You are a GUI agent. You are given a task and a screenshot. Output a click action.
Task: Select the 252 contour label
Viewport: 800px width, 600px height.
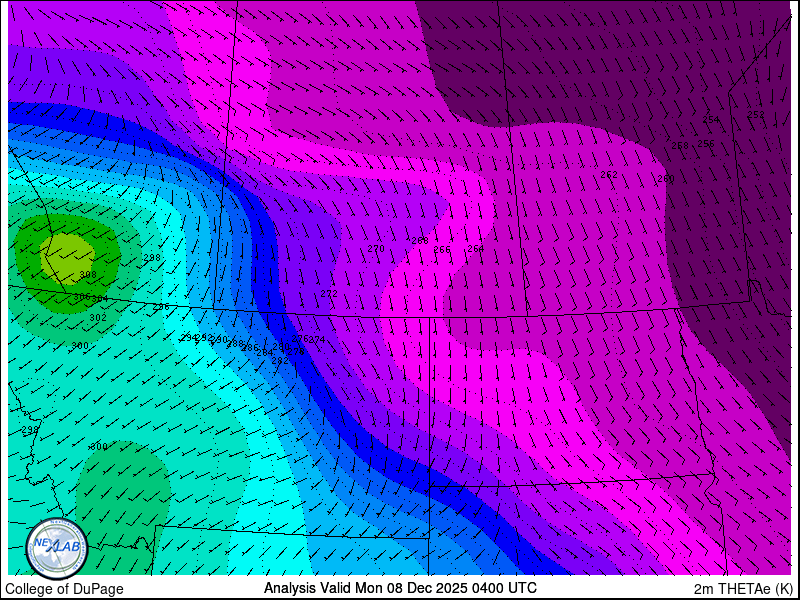click(x=756, y=115)
